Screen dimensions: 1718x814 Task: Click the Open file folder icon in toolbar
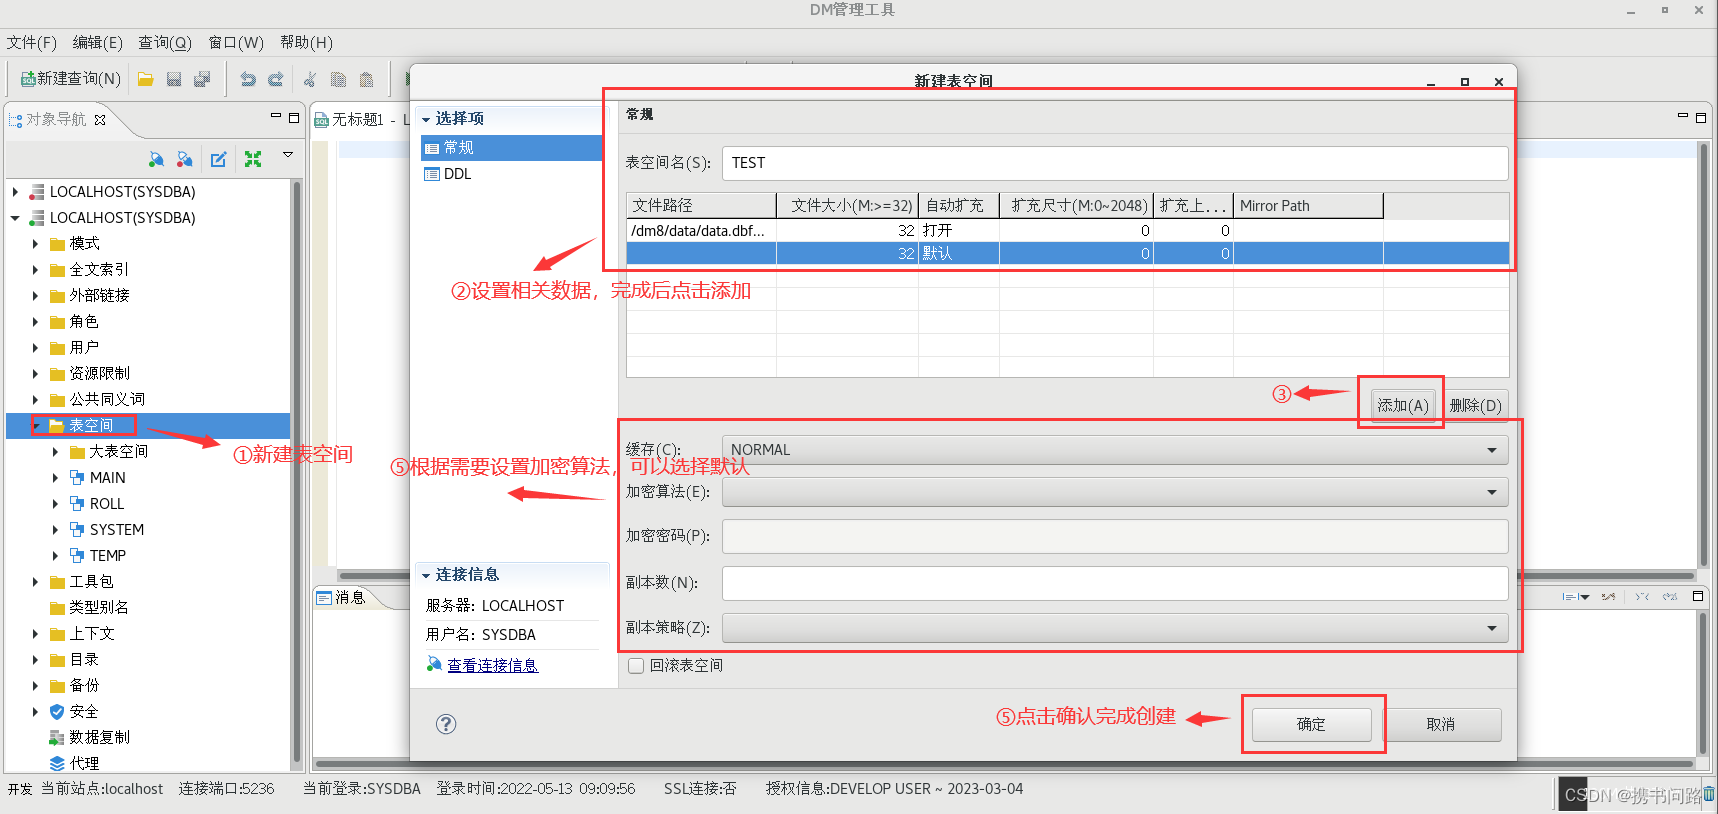pos(145,79)
